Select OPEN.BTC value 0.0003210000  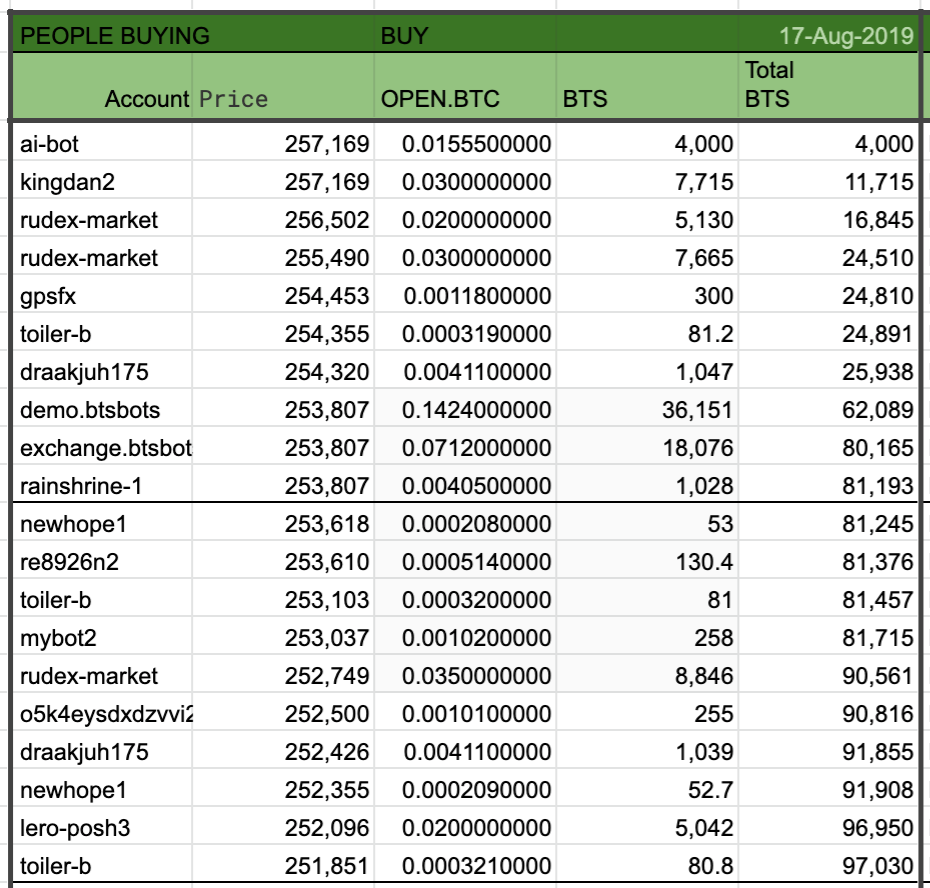(465, 865)
